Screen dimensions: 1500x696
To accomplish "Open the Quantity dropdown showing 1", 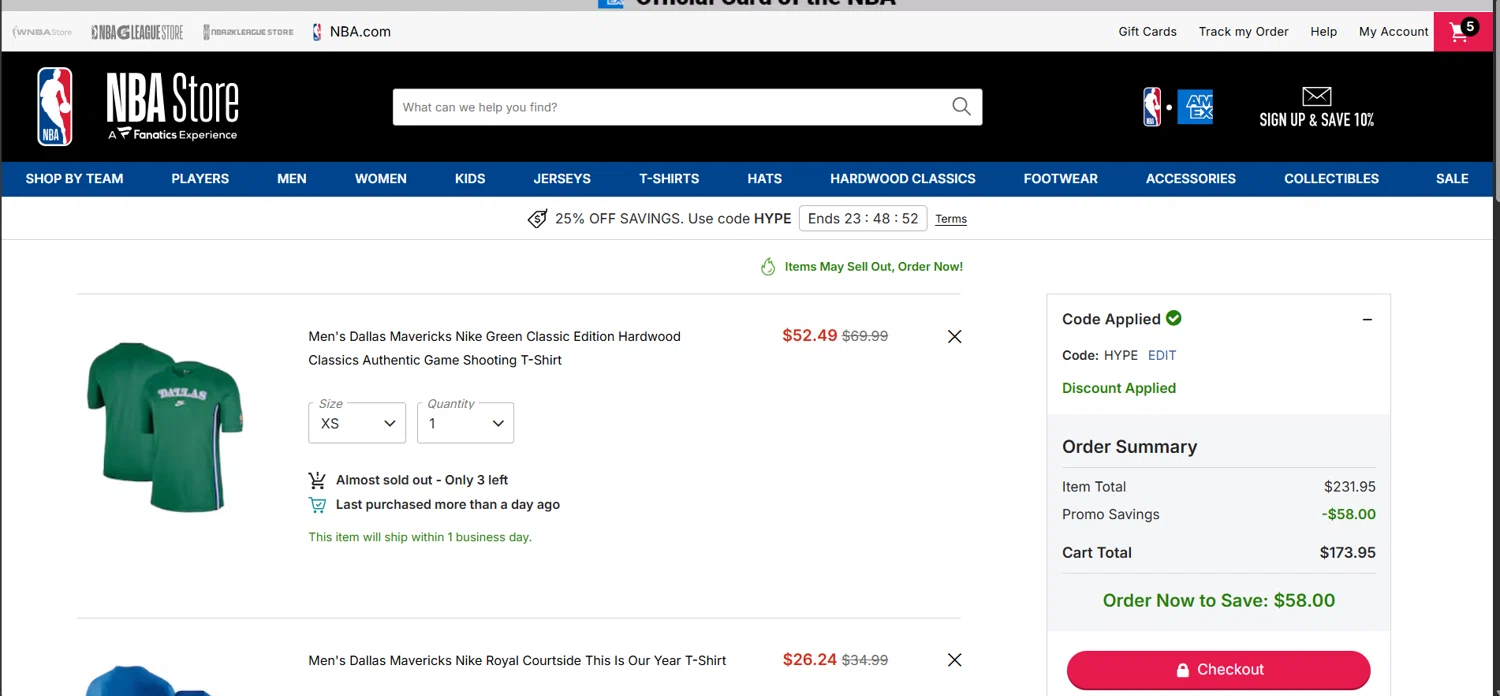I will [x=465, y=423].
